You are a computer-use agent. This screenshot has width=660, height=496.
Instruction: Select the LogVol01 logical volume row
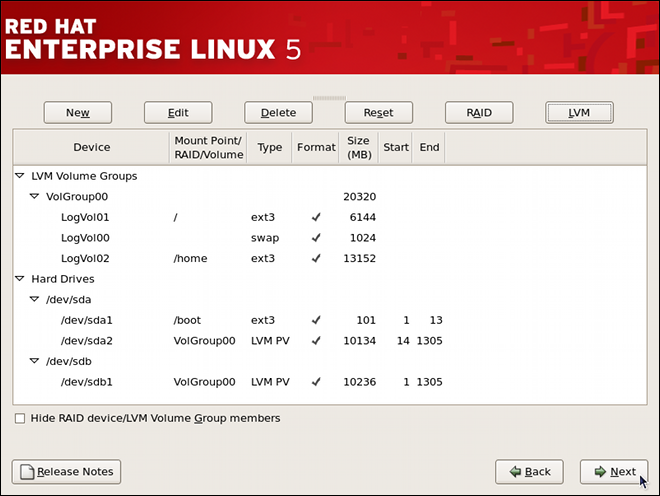click(330, 217)
